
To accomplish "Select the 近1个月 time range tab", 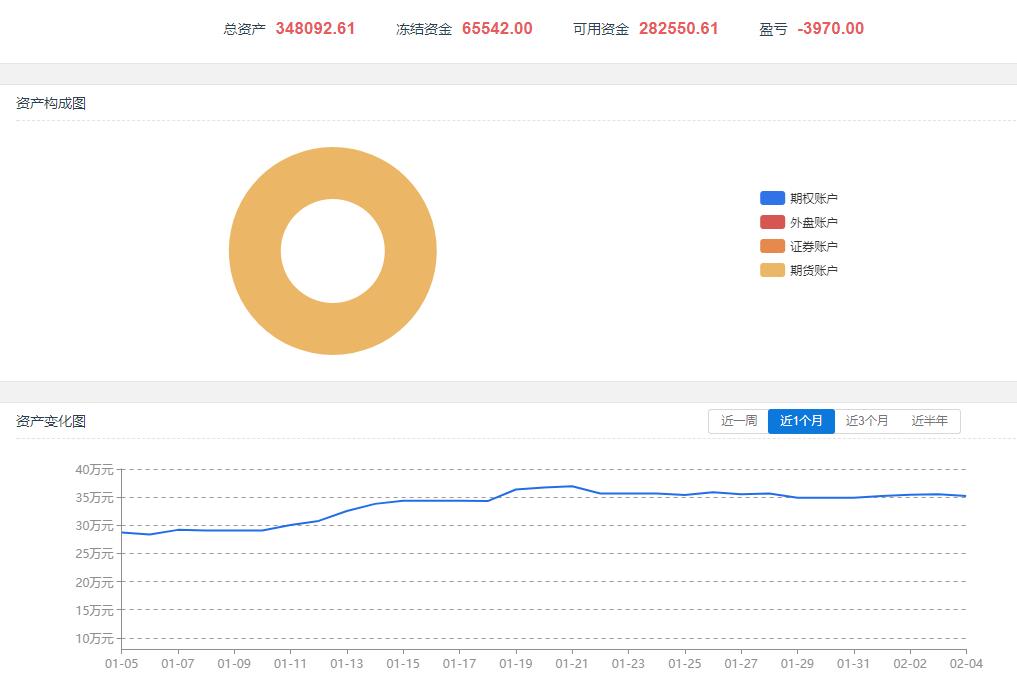I will pyautogui.click(x=801, y=421).
